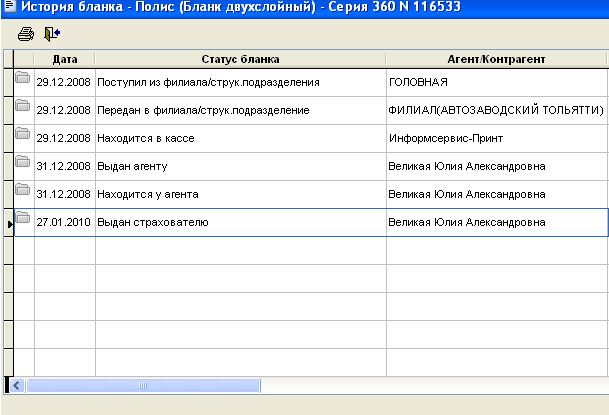Open folder icon of 'Выдан страхователю' row
The image size is (609, 415).
click(23, 217)
